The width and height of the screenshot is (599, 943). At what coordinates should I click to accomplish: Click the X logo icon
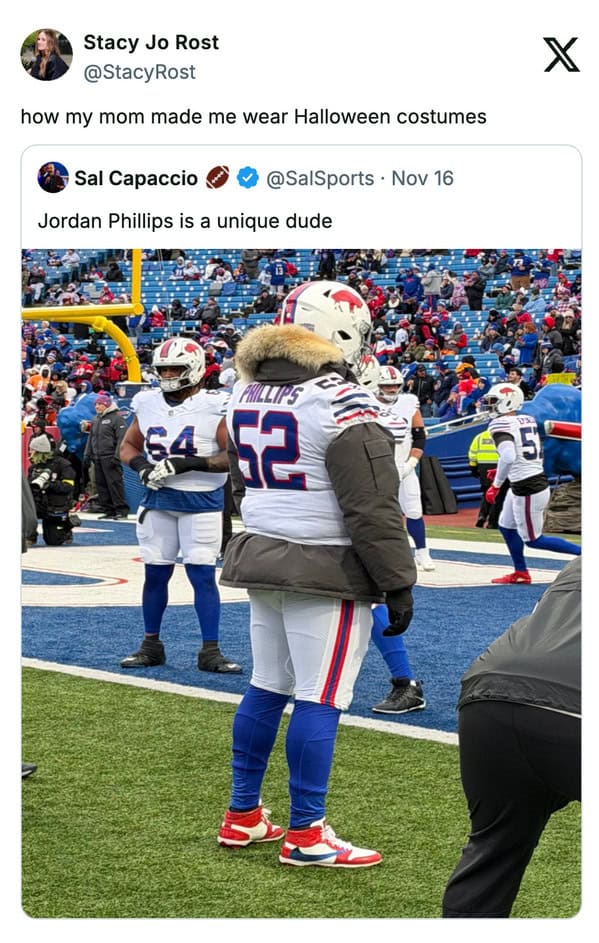pos(561,54)
